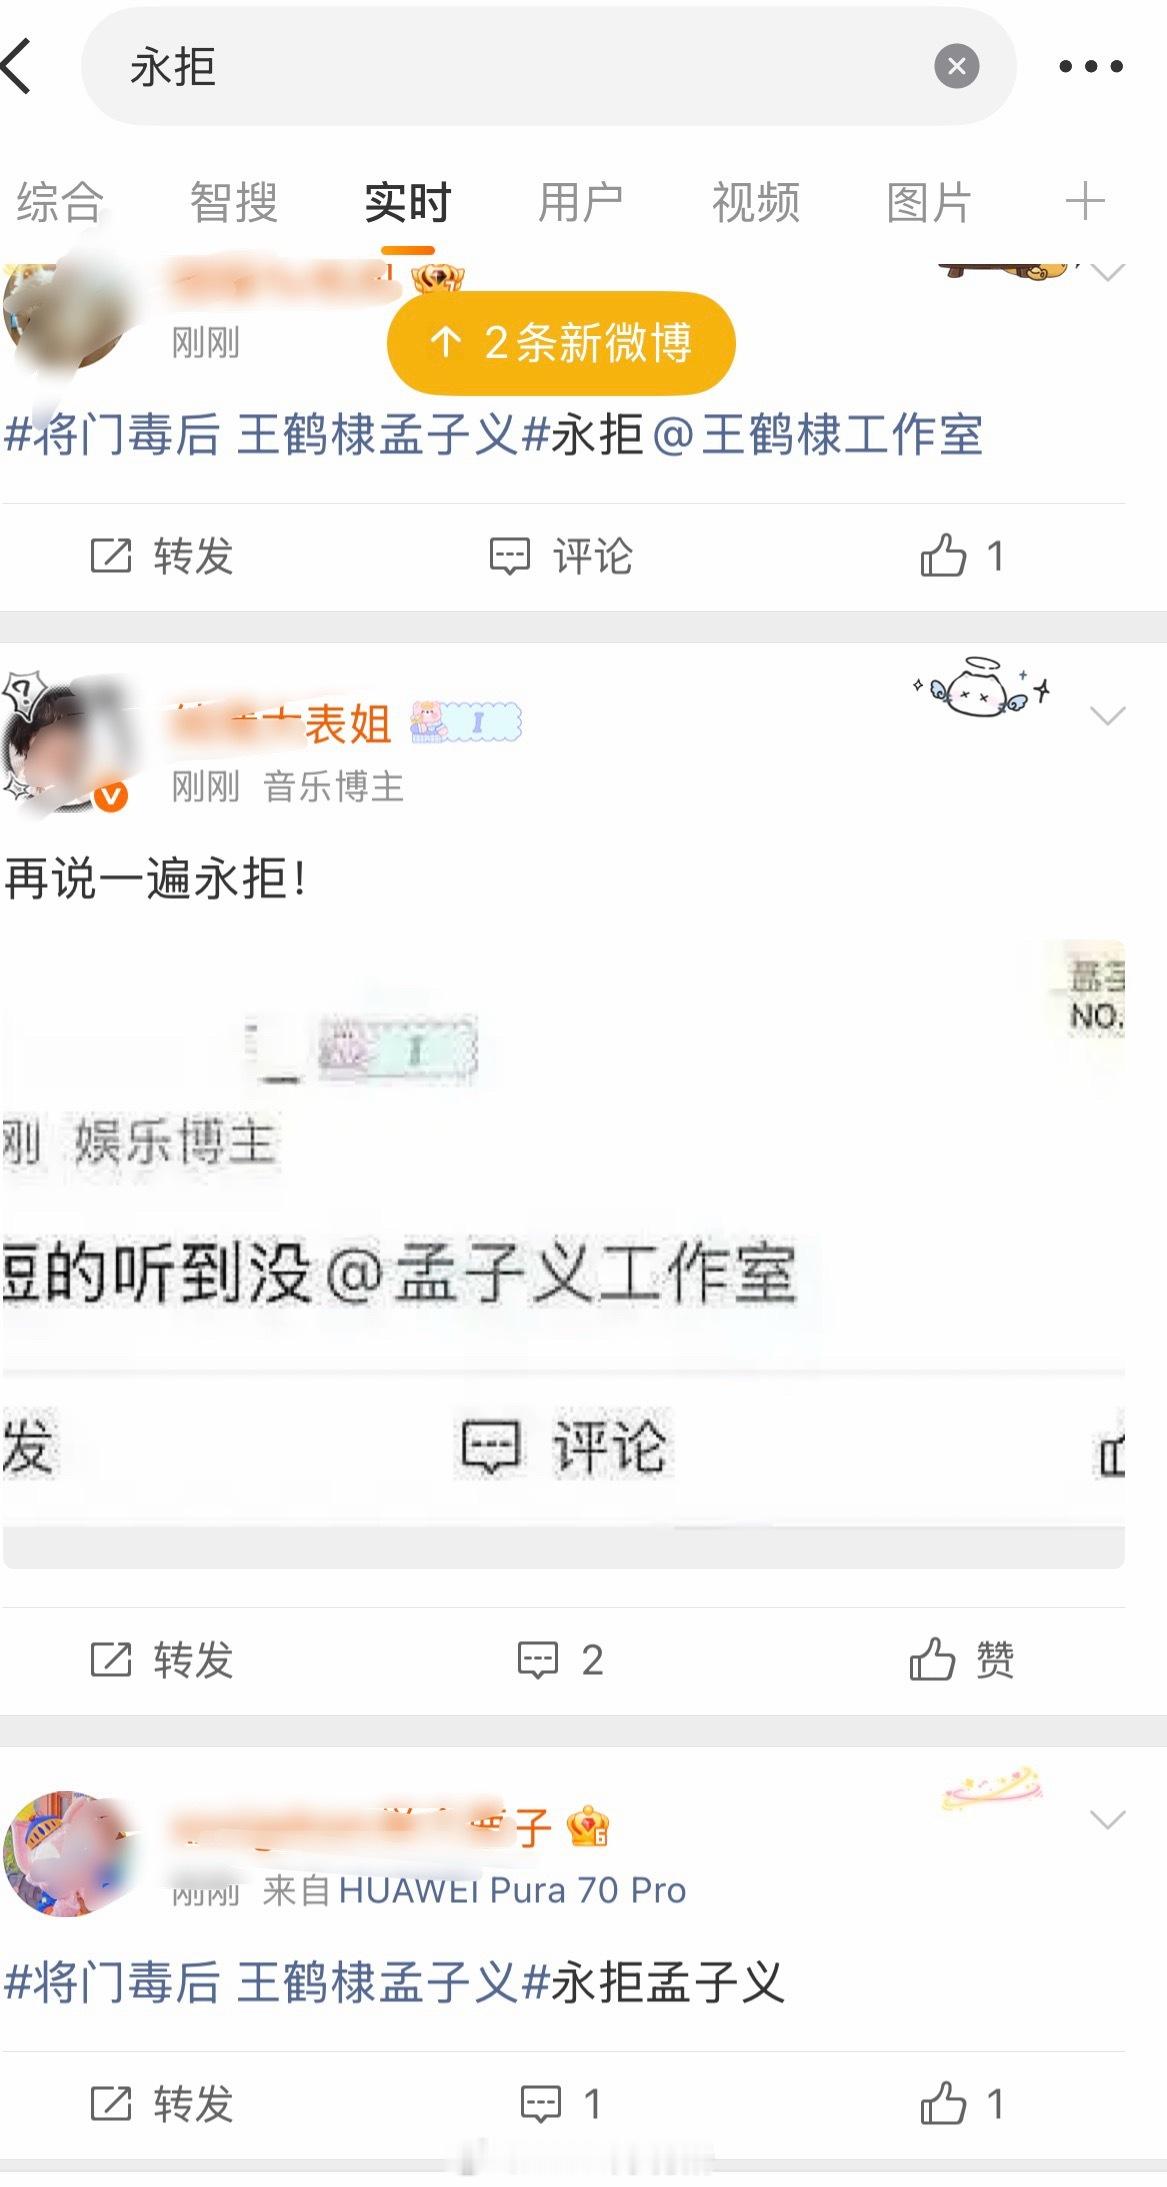The height and width of the screenshot is (2187, 1167).
Task: Switch to the 综合 tab
Action: [x=60, y=202]
